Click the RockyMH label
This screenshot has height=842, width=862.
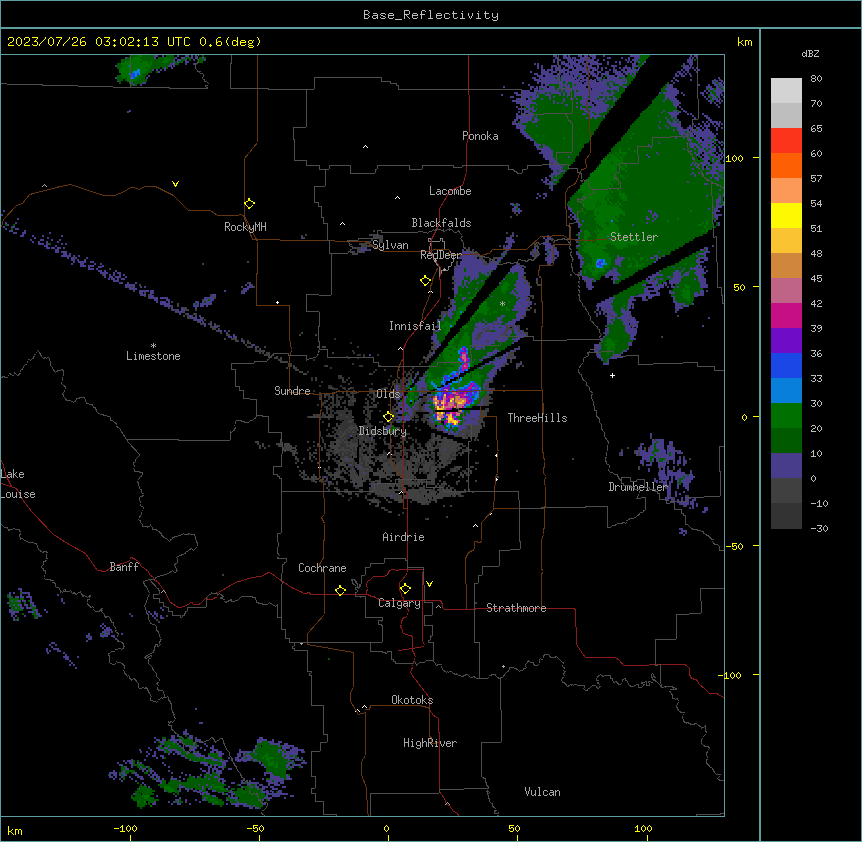[245, 227]
